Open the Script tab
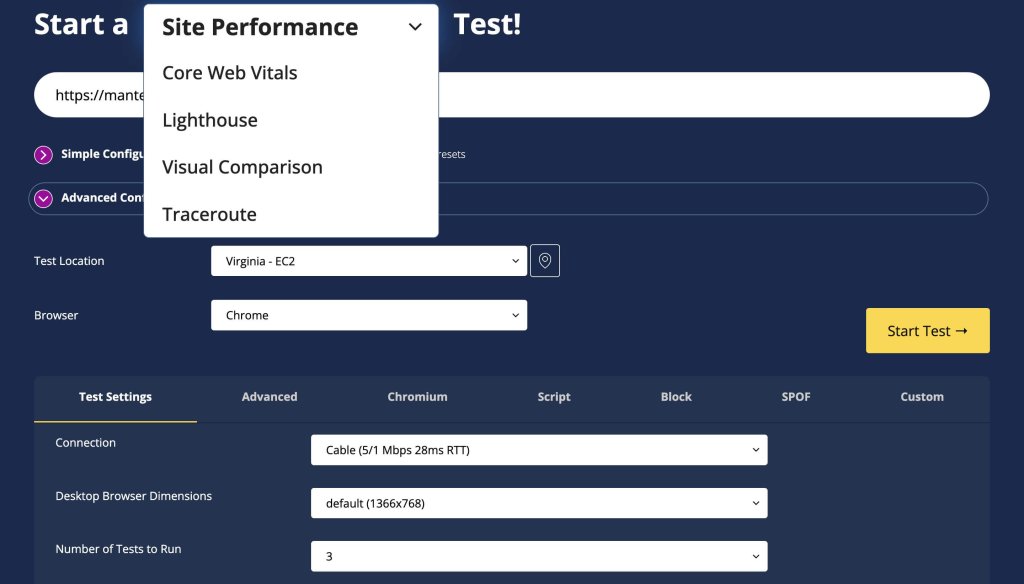The width and height of the screenshot is (1024, 584). point(554,397)
